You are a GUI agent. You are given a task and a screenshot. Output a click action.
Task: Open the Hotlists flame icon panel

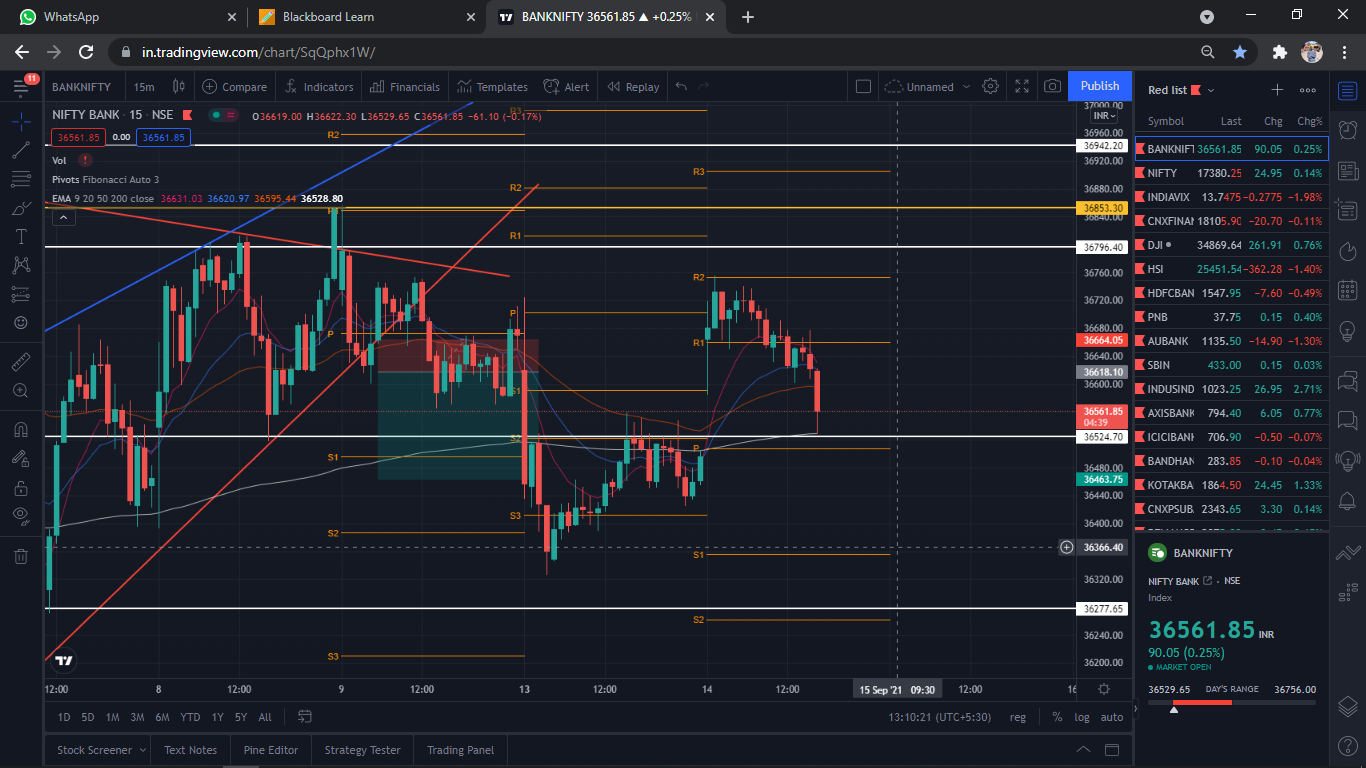point(1347,250)
